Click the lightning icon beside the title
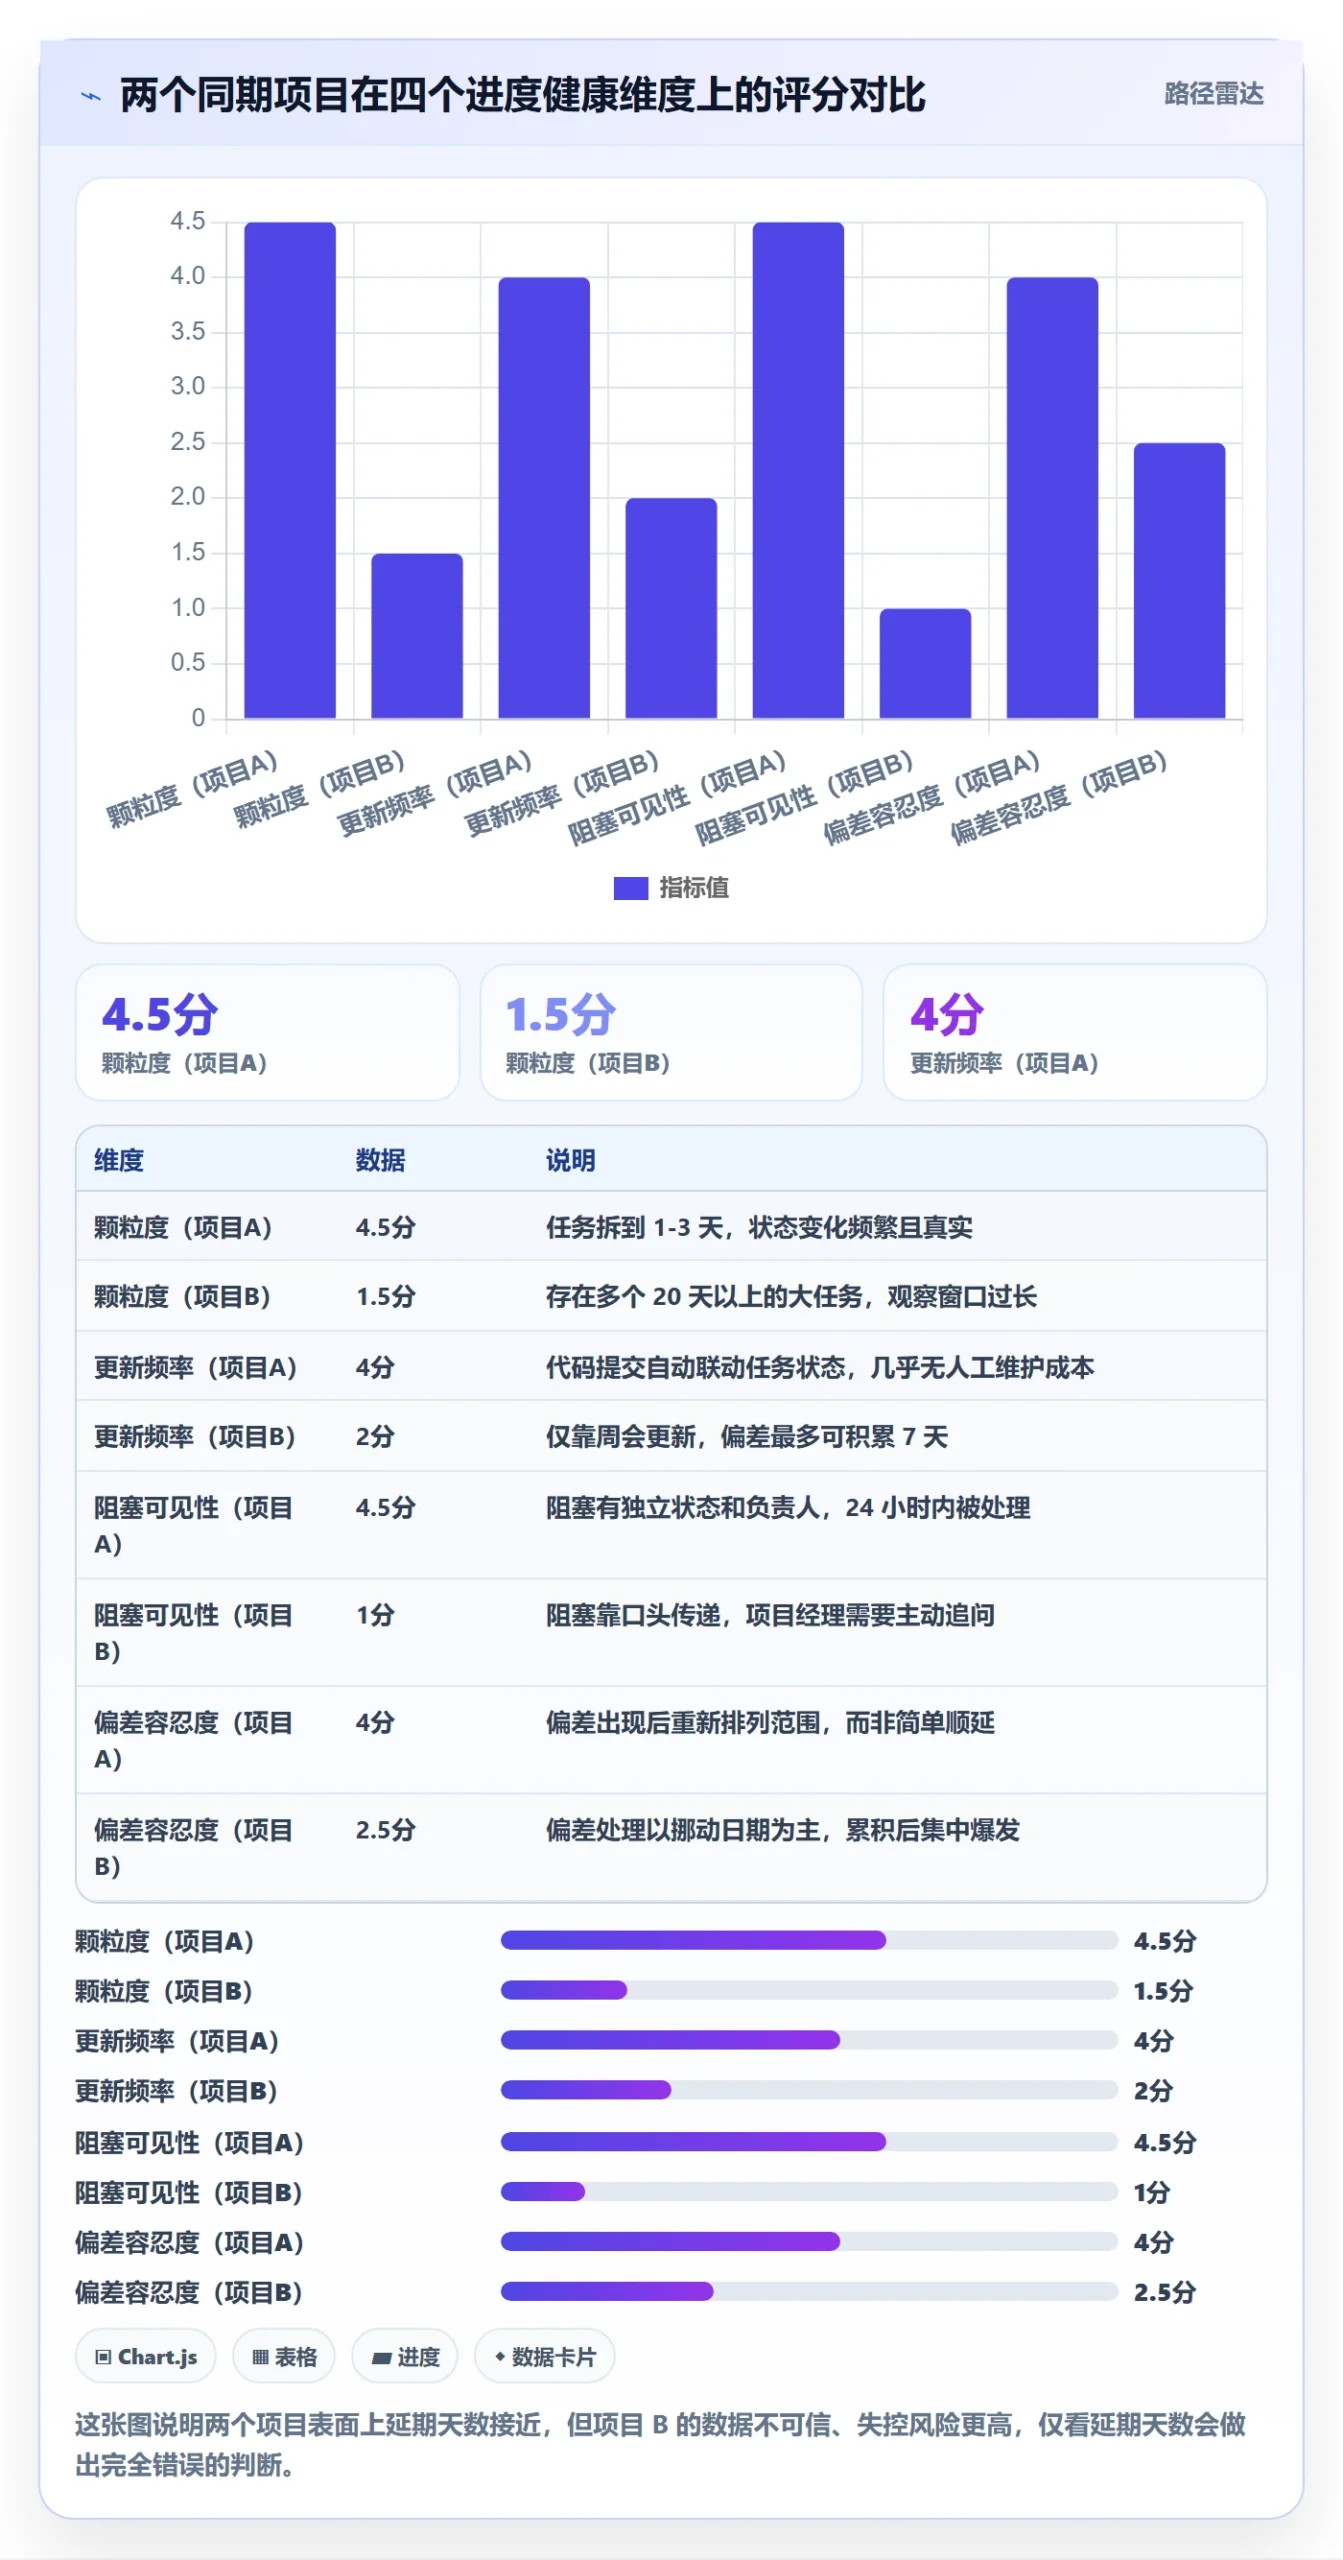Image resolution: width=1343 pixels, height=2560 pixels. click(91, 97)
